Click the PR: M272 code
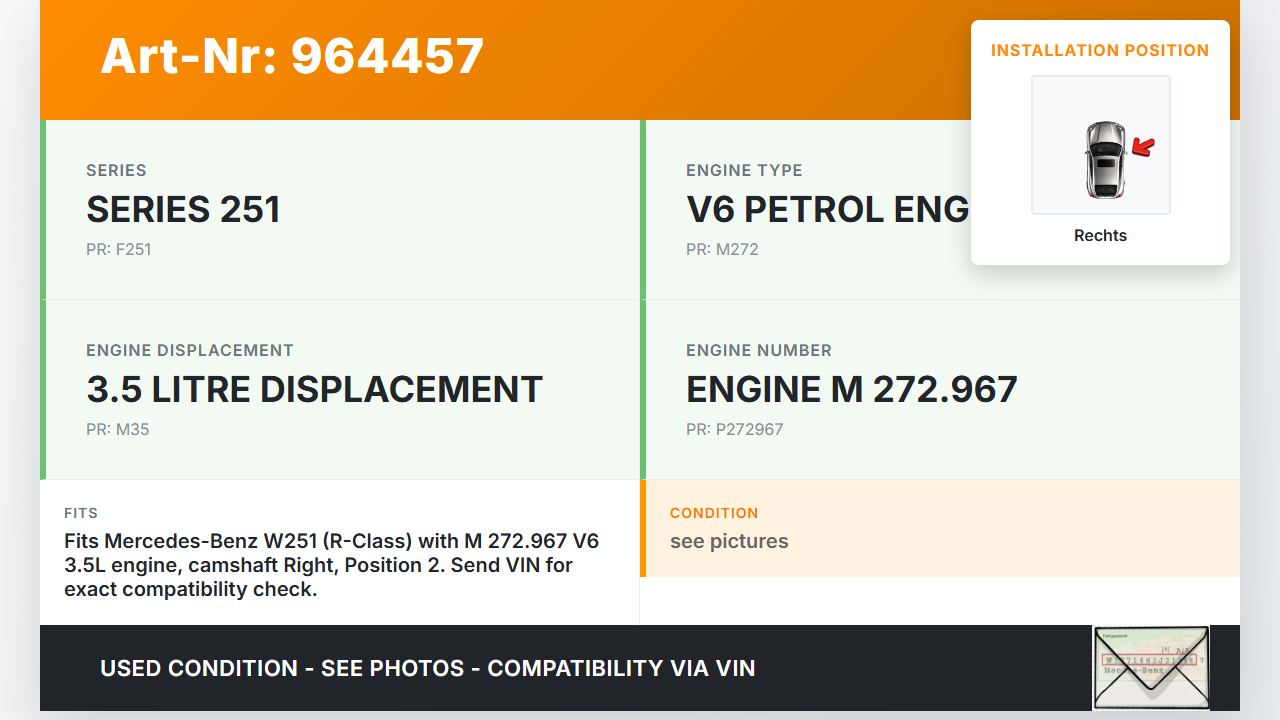The height and width of the screenshot is (720, 1280). coord(722,249)
